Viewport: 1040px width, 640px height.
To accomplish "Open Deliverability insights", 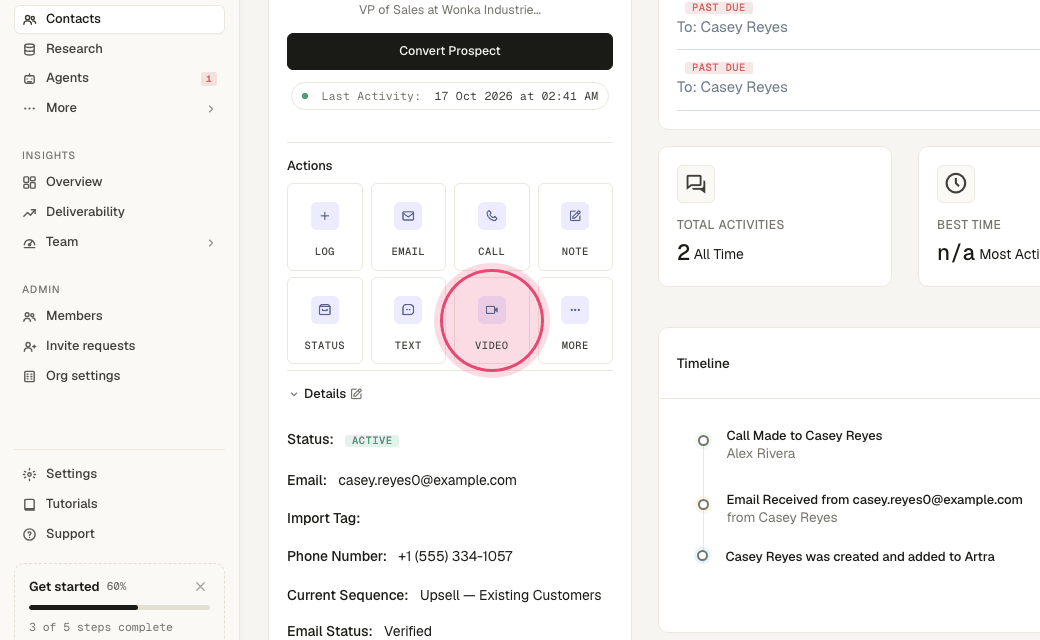I will click(119, 212).
